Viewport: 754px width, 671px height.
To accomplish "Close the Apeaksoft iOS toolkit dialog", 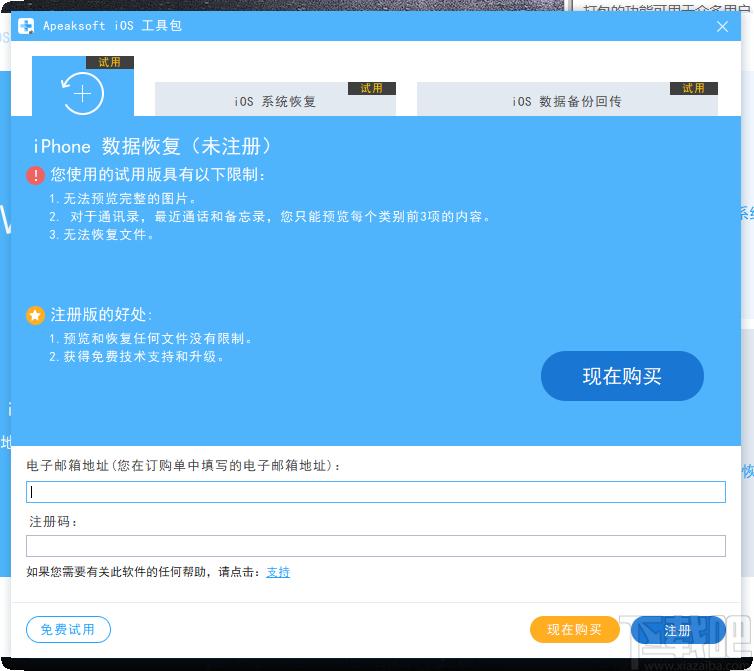I will pos(722,26).
